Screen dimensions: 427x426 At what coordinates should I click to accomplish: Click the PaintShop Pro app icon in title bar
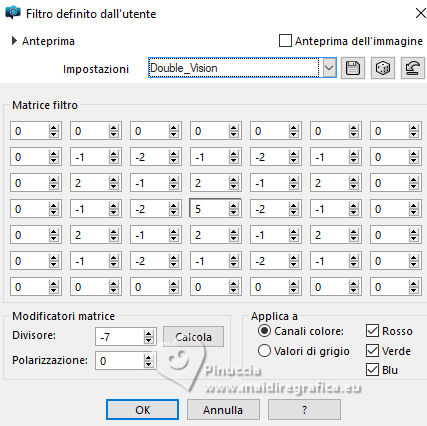[x=13, y=13]
